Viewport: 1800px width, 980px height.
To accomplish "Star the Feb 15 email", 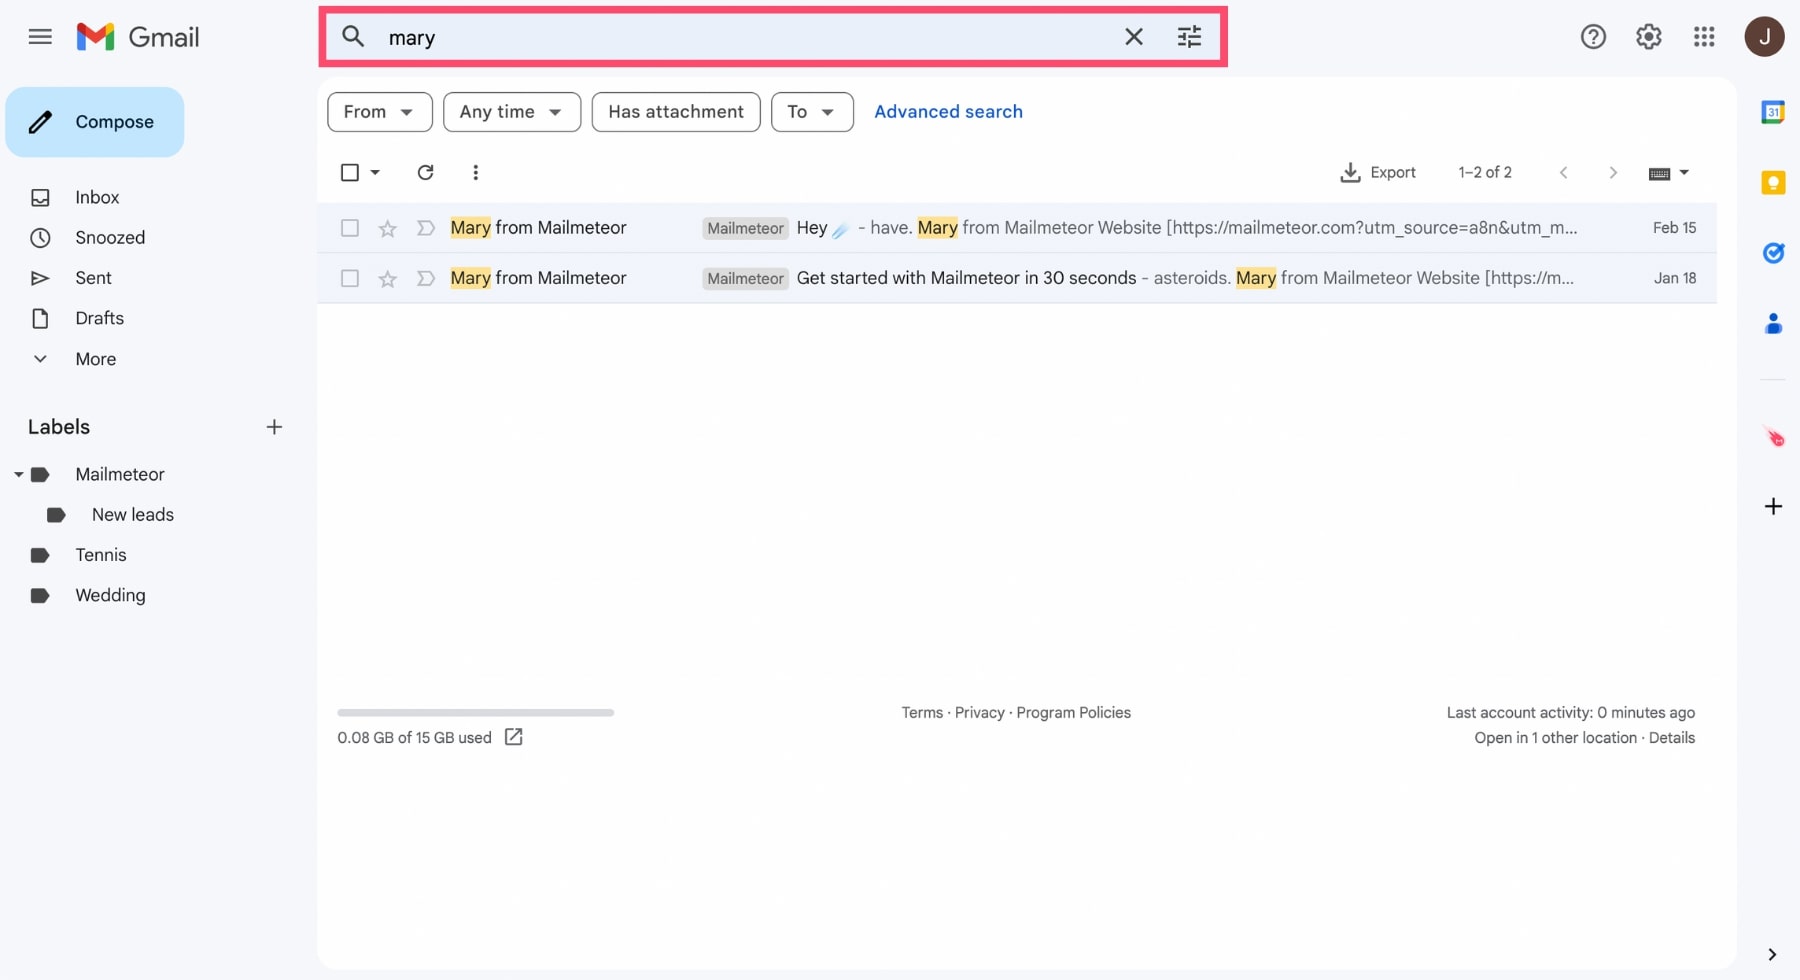I will pos(387,229).
